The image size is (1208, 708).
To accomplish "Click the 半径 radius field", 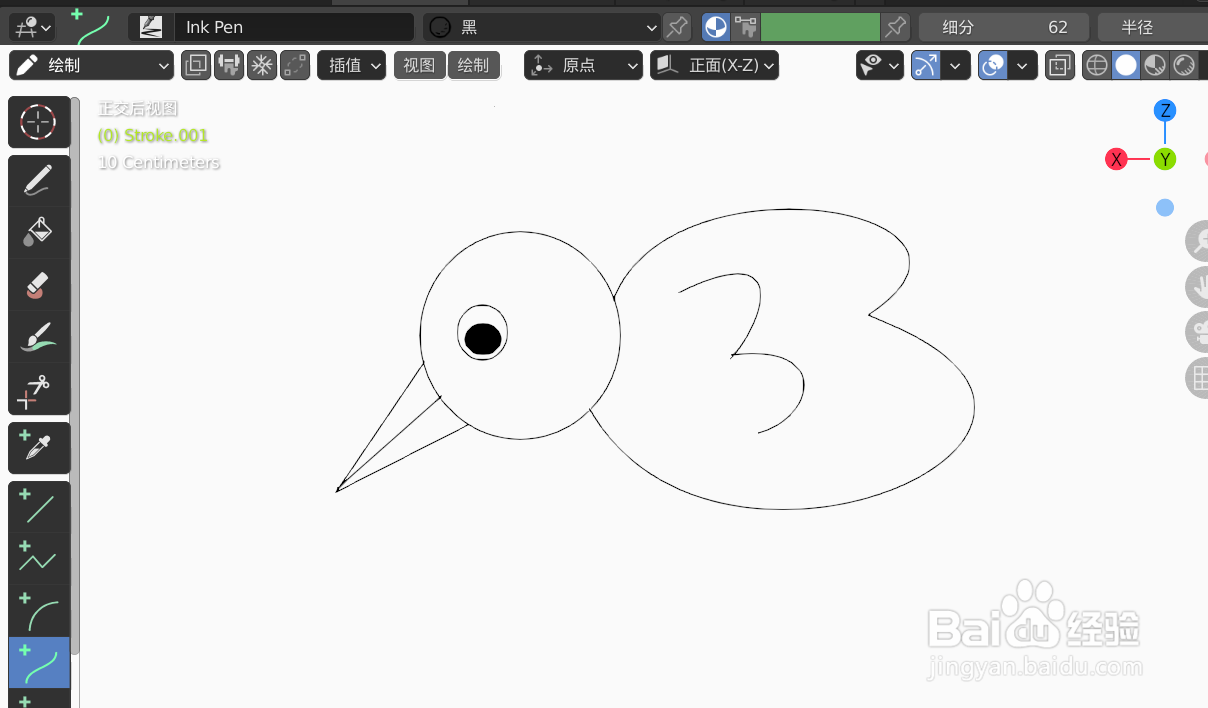I will click(x=1152, y=27).
